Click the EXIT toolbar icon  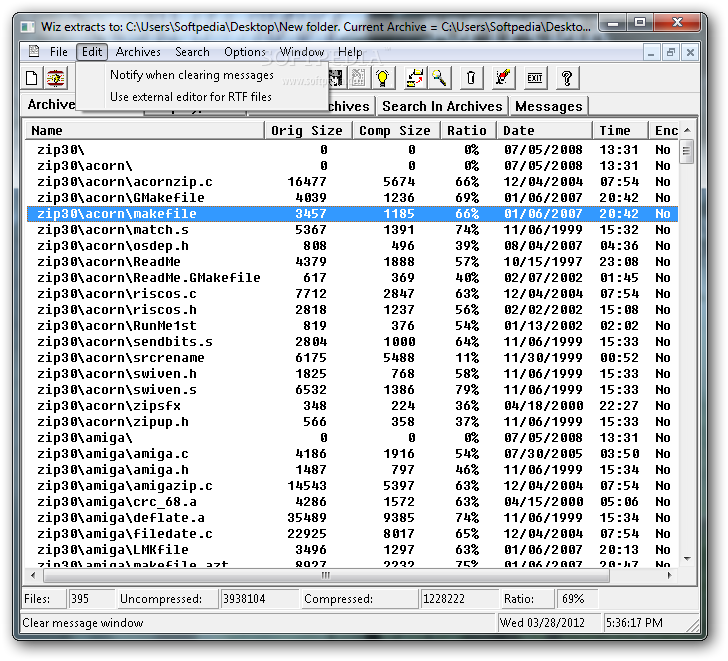(535, 78)
